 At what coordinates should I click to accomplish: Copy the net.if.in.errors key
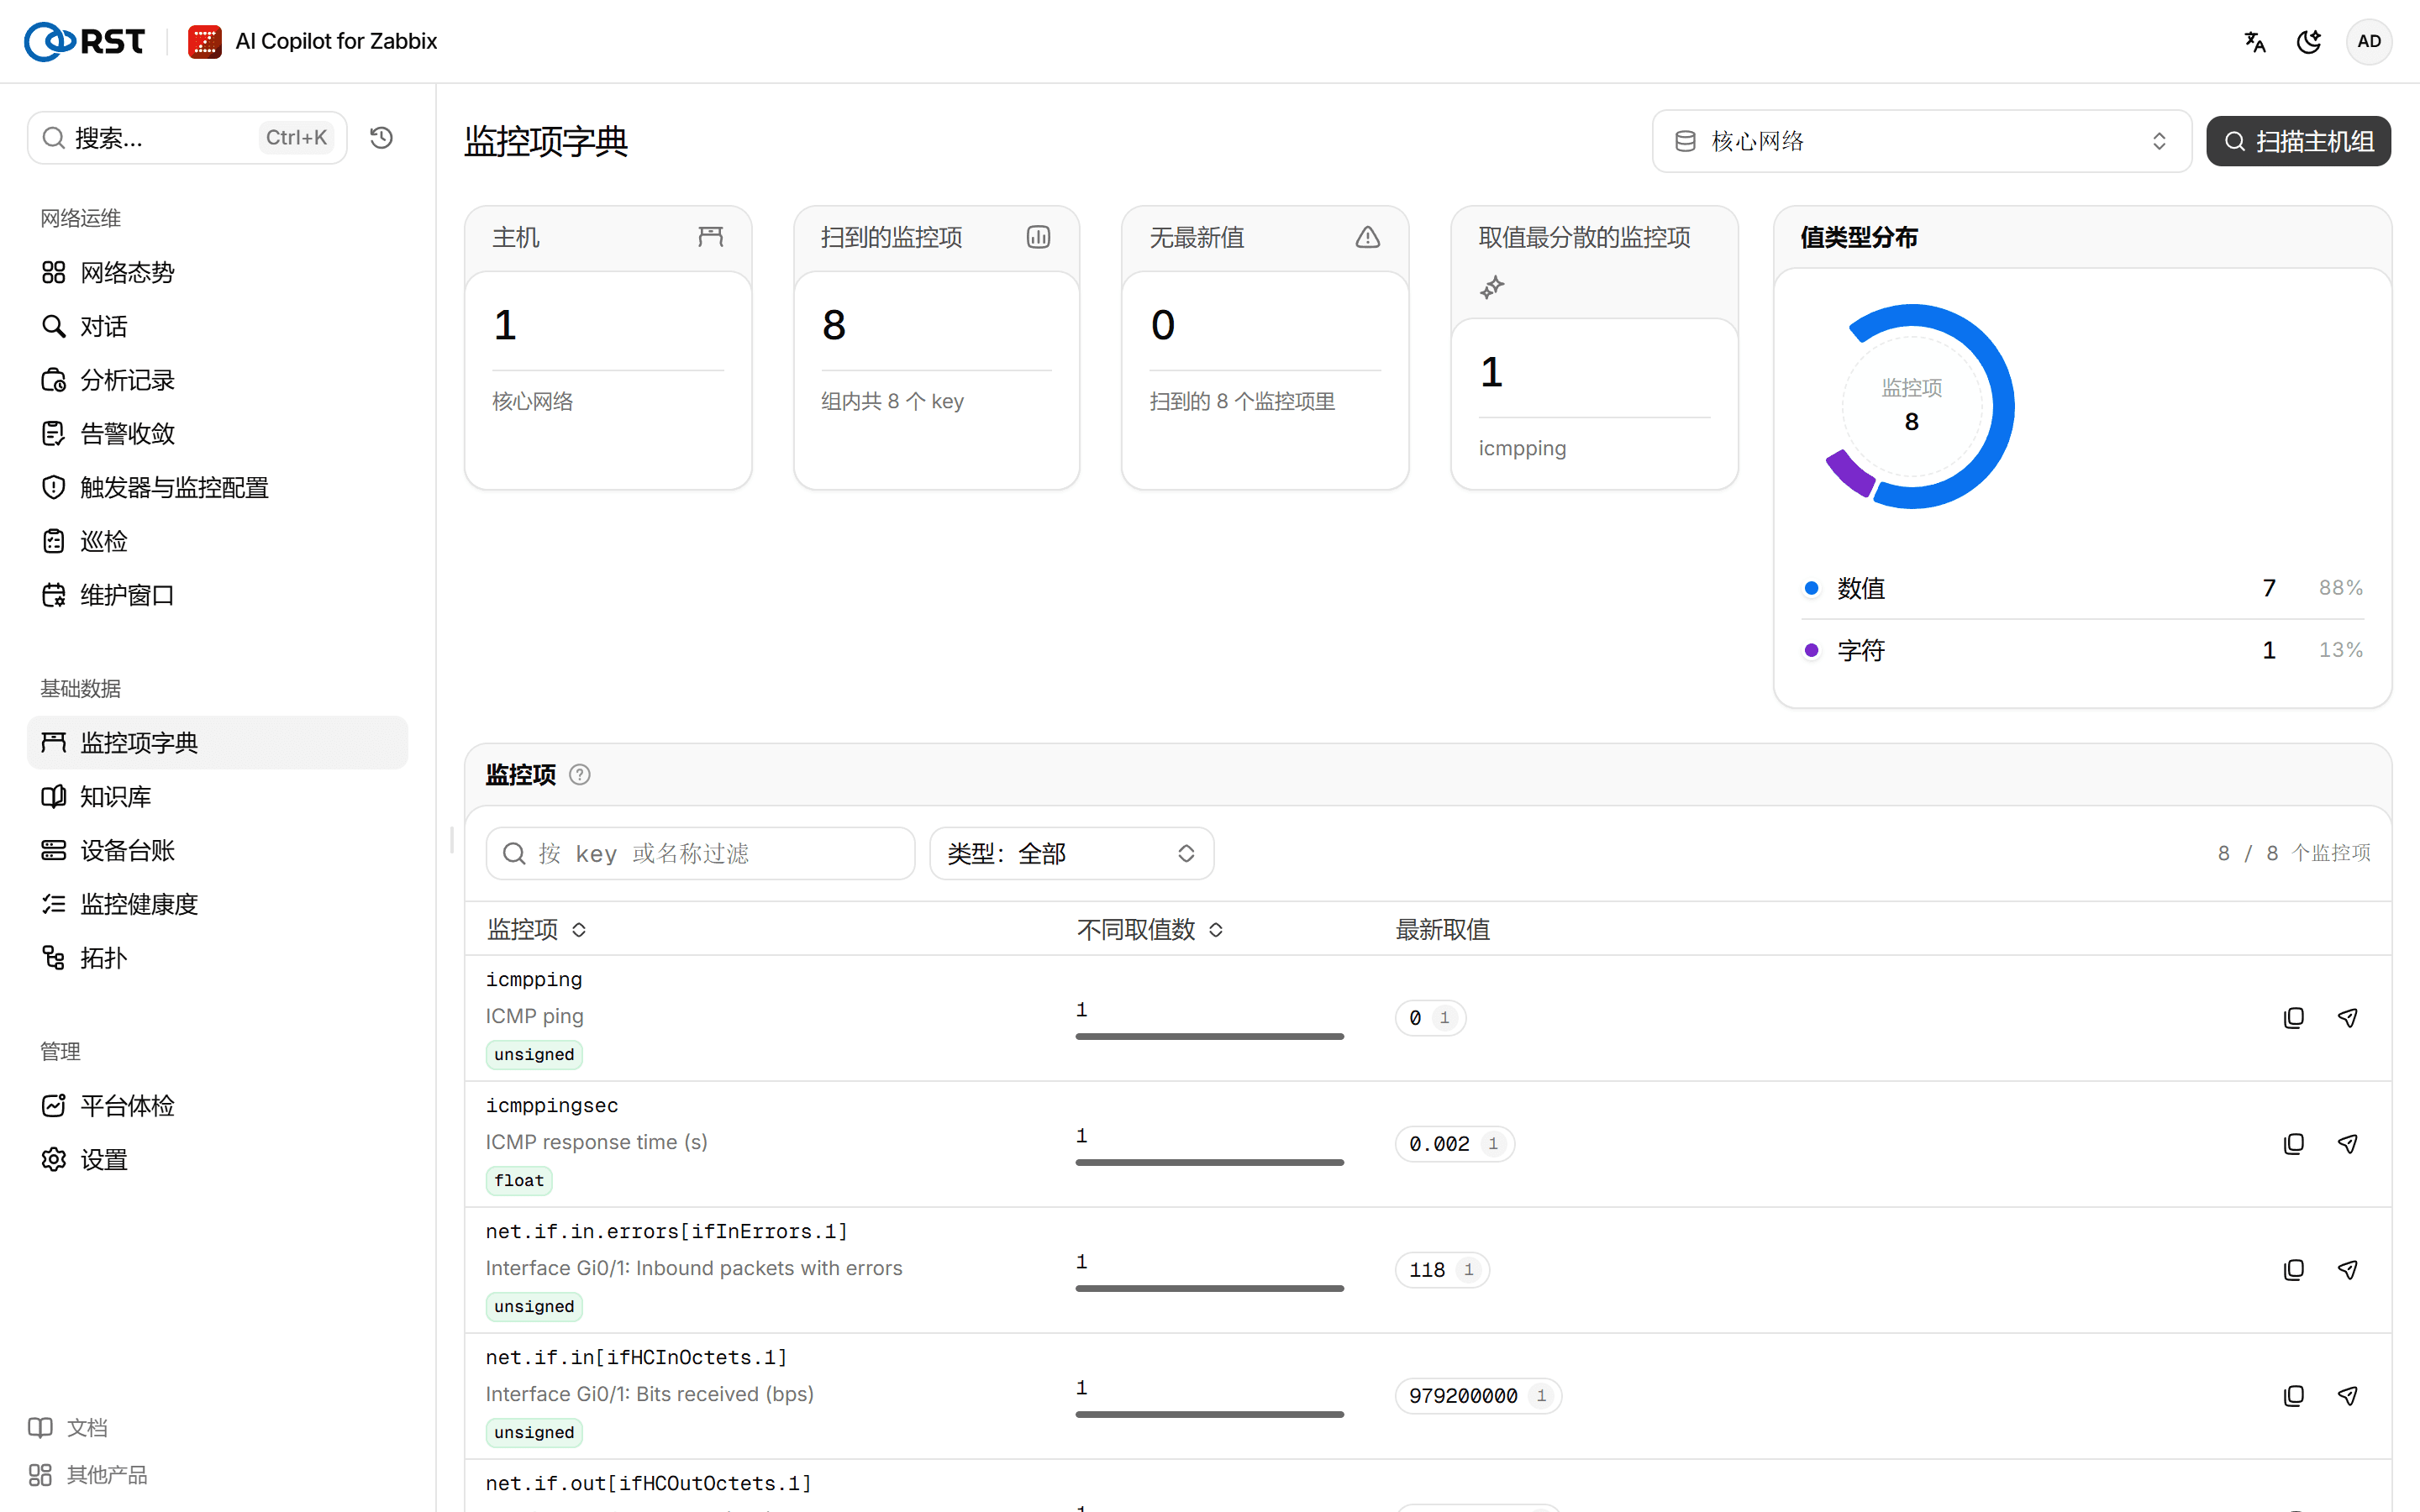[x=2294, y=1270]
